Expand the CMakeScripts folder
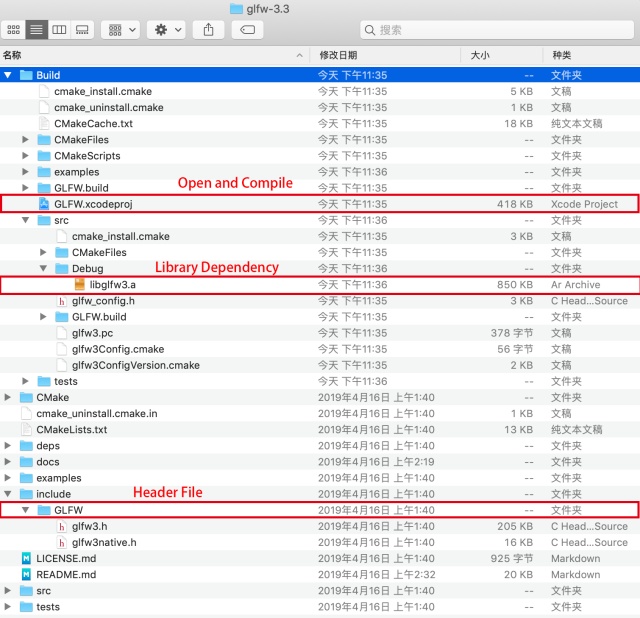This screenshot has width=640, height=618. (25, 156)
